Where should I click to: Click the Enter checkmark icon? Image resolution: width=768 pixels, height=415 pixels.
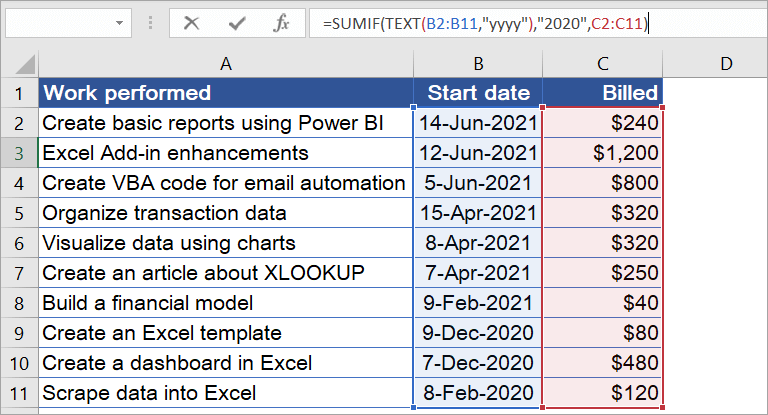(x=237, y=22)
